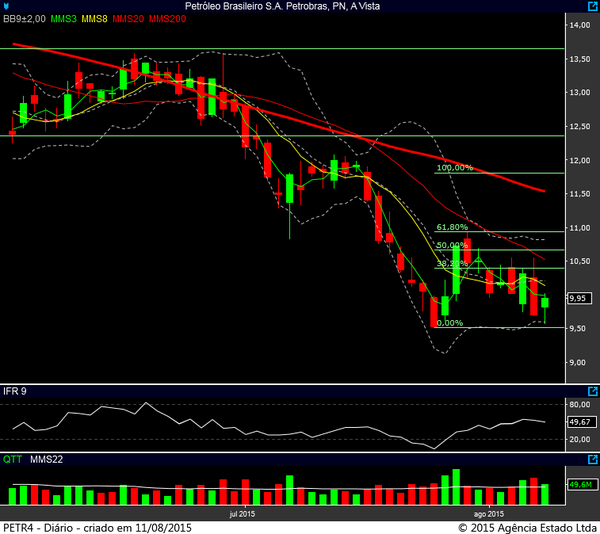Select the QTT panel title
The image size is (600, 534).
(12, 460)
